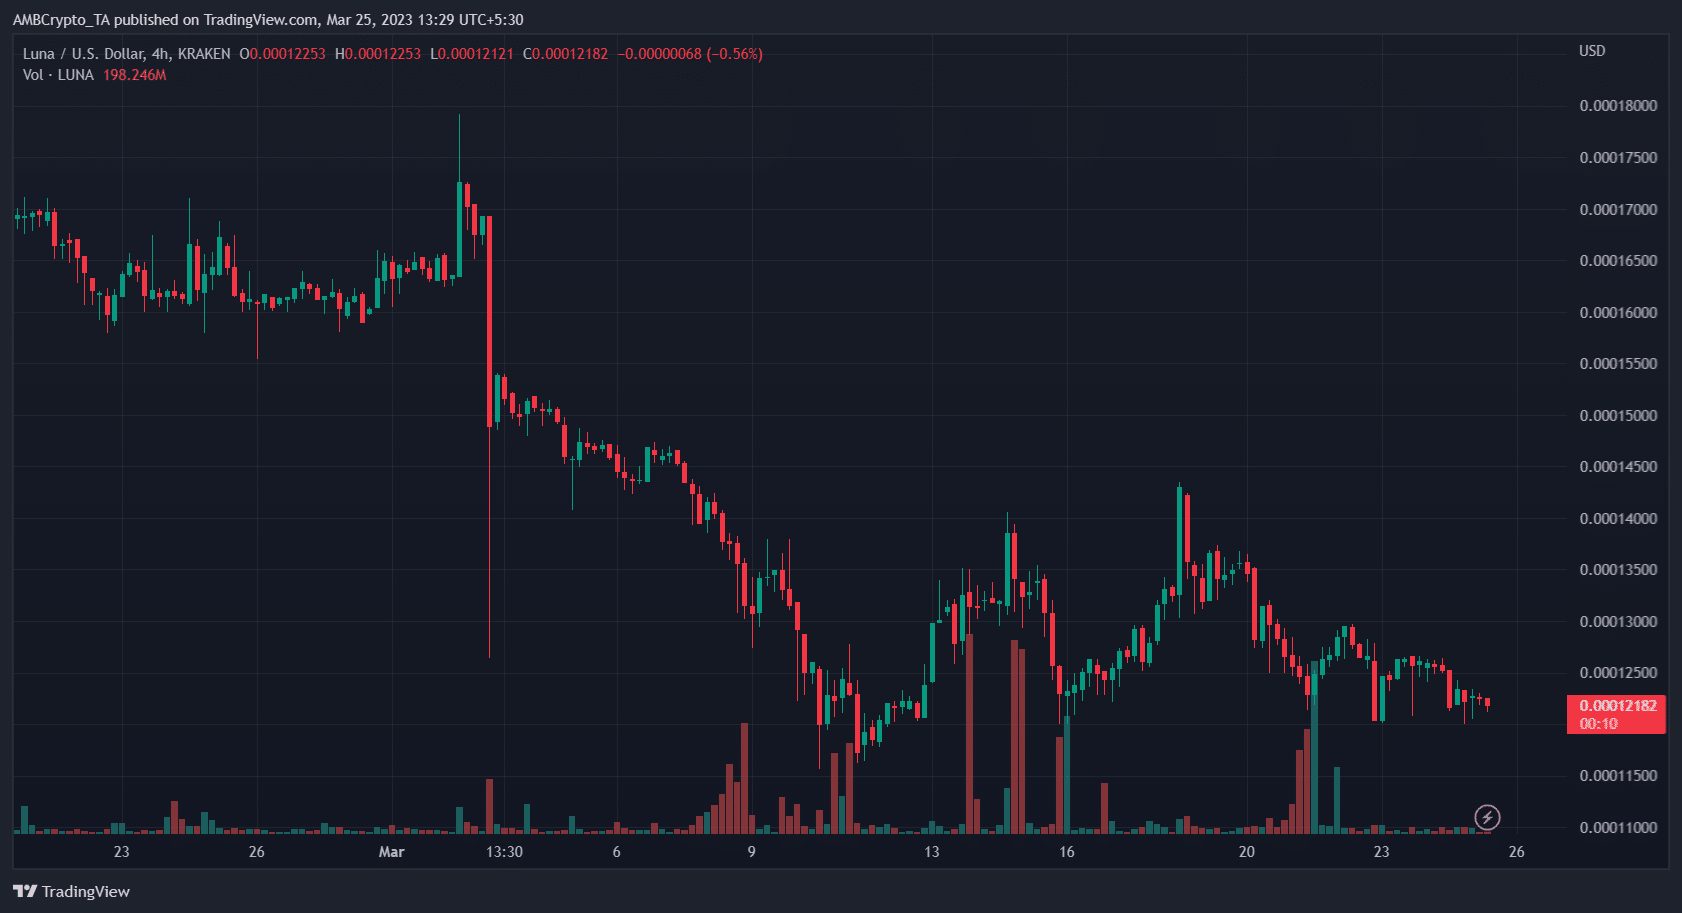Click the TradingView logo at bottom left
The image size is (1682, 913).
click(72, 891)
